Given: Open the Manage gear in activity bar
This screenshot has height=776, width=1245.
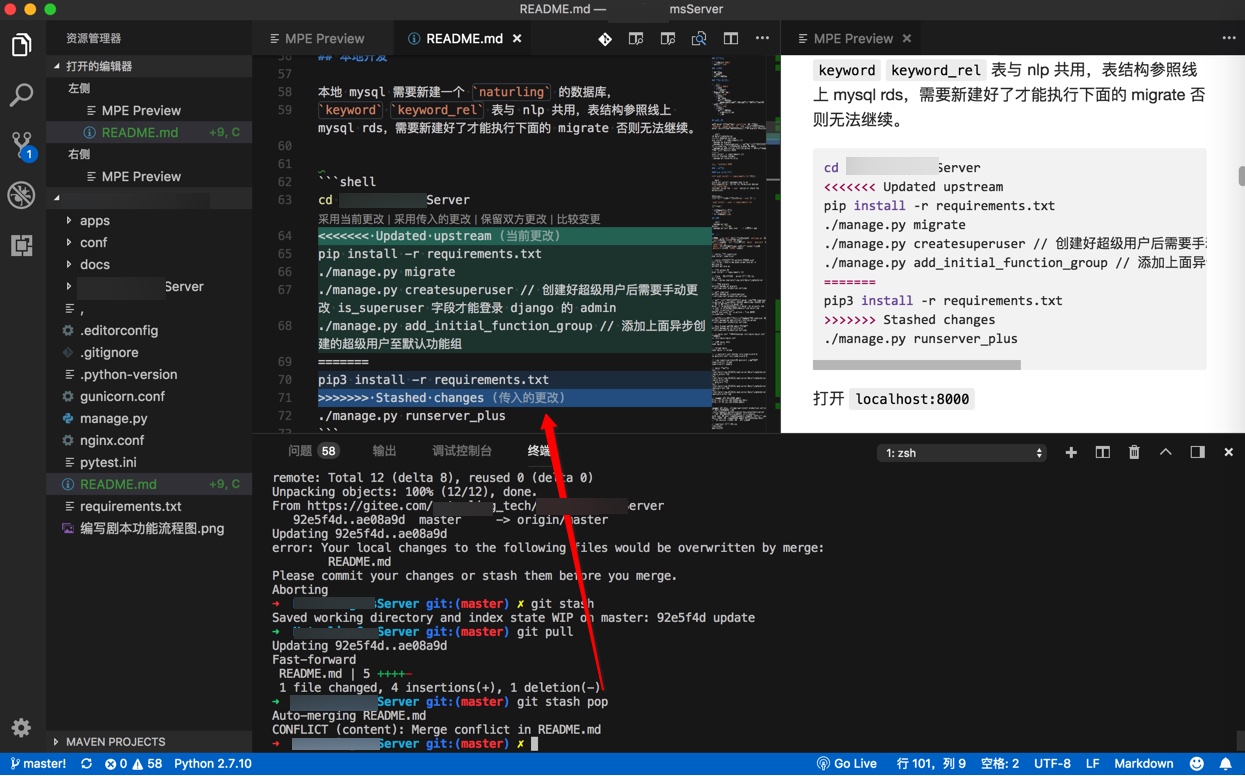Looking at the screenshot, I should pos(21,727).
